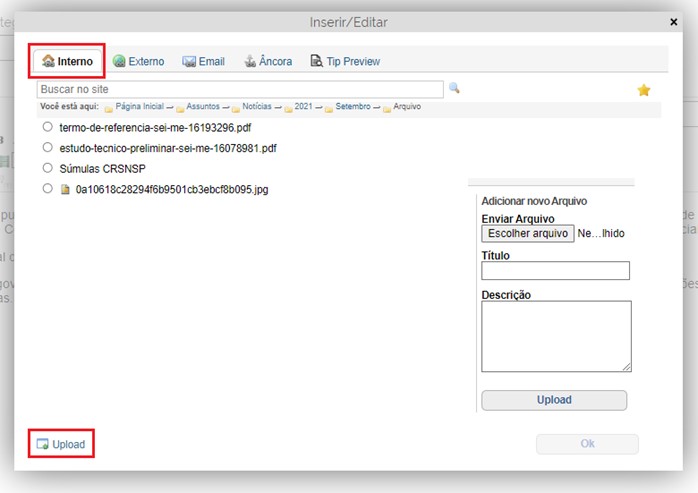Open the Tip Preview tab
Screen dimensions: 698x493
tap(345, 61)
